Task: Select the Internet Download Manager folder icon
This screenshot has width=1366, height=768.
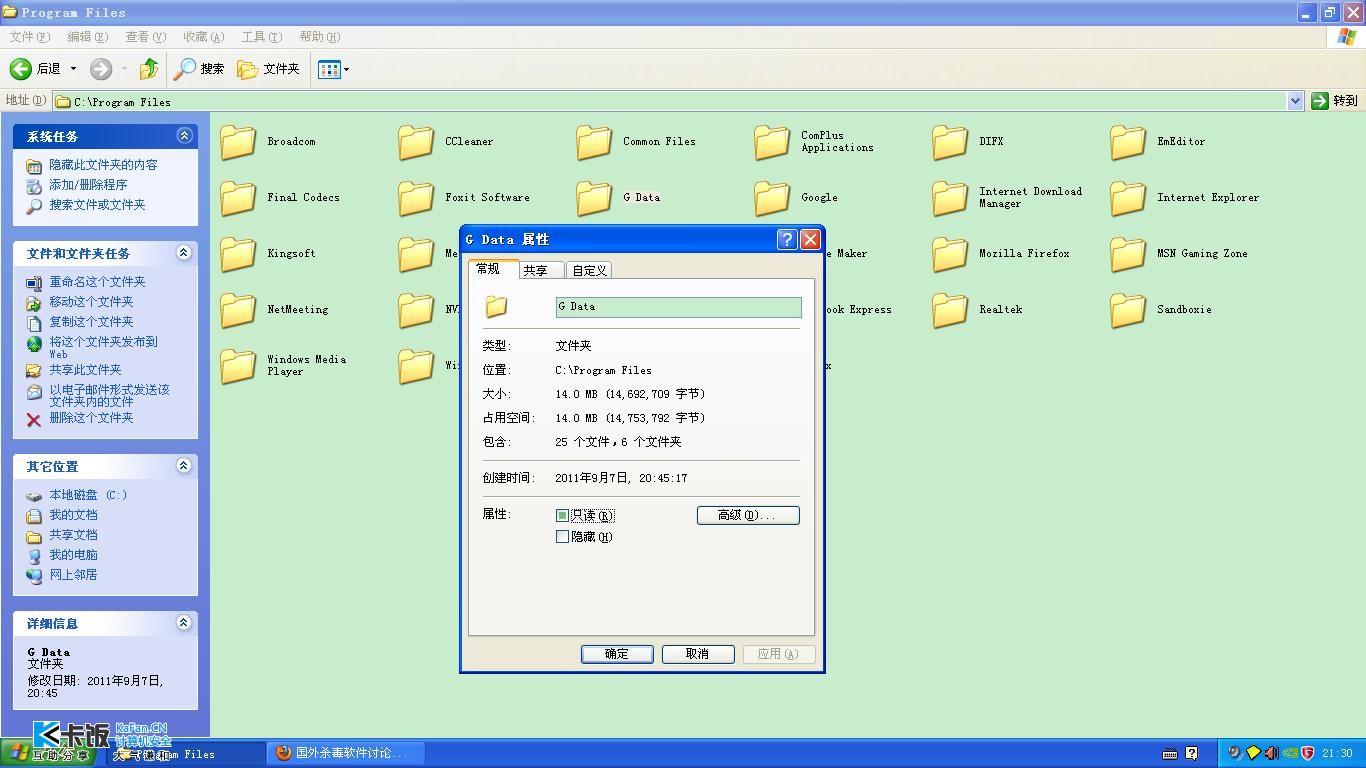Action: click(x=950, y=198)
